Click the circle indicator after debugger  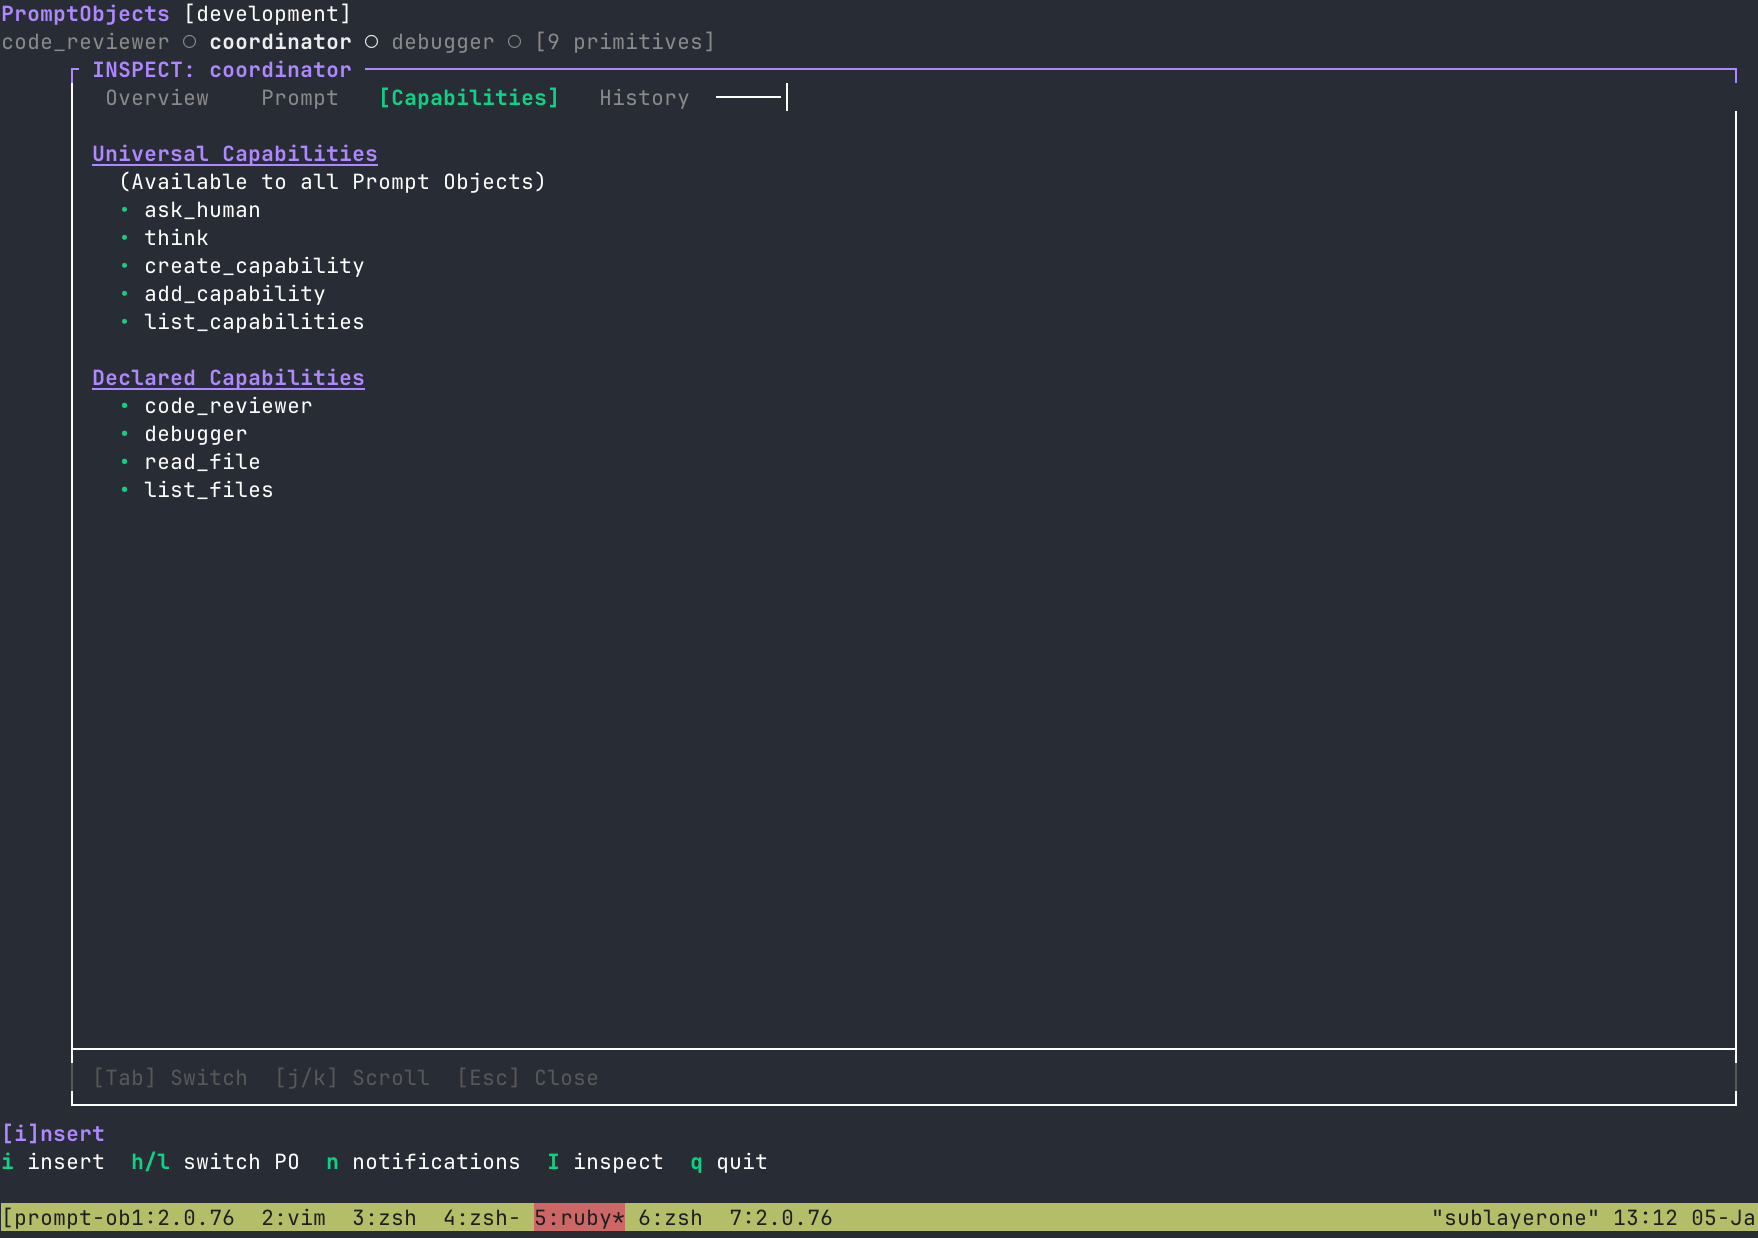click(x=514, y=42)
